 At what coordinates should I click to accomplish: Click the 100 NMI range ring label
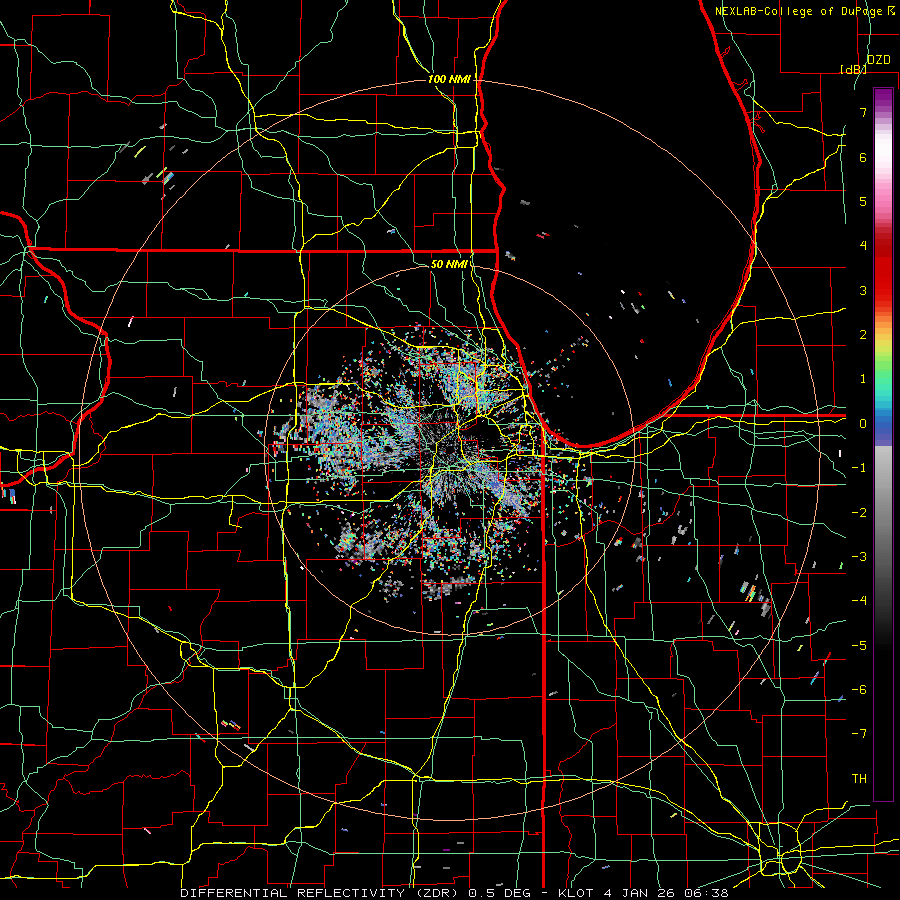(449, 79)
